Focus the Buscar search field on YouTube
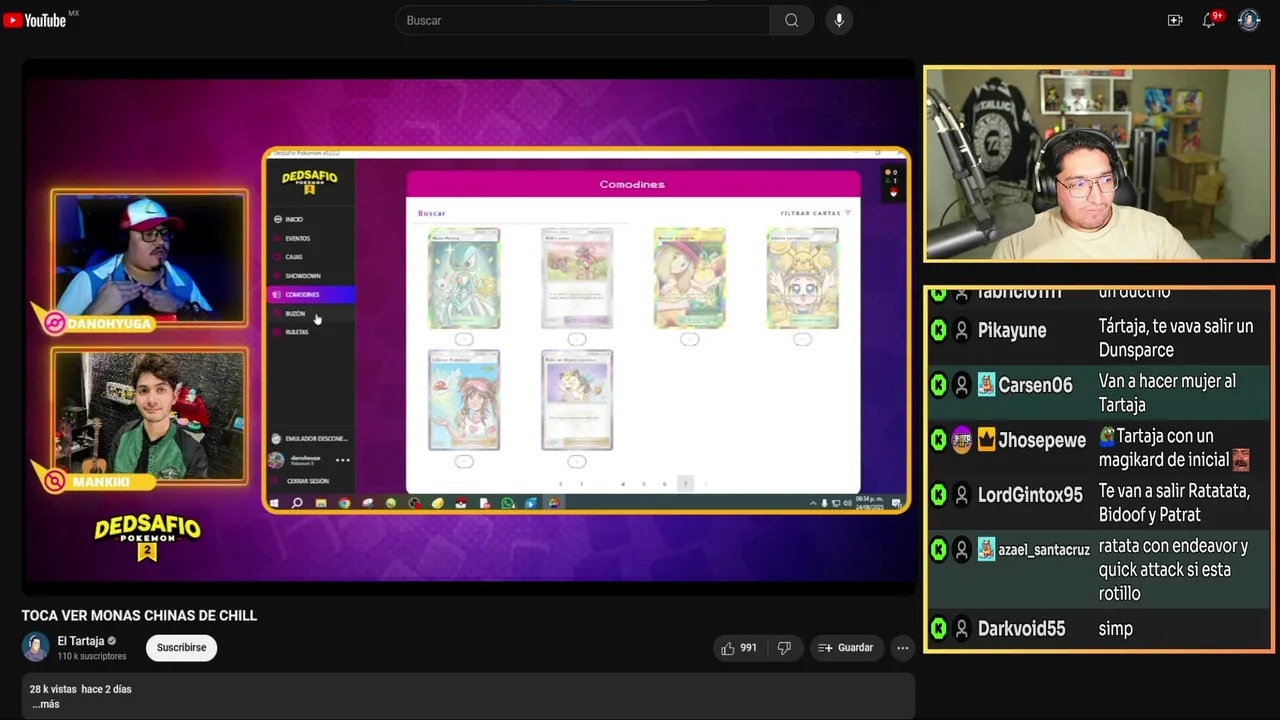This screenshot has height=720, width=1280. (x=583, y=20)
